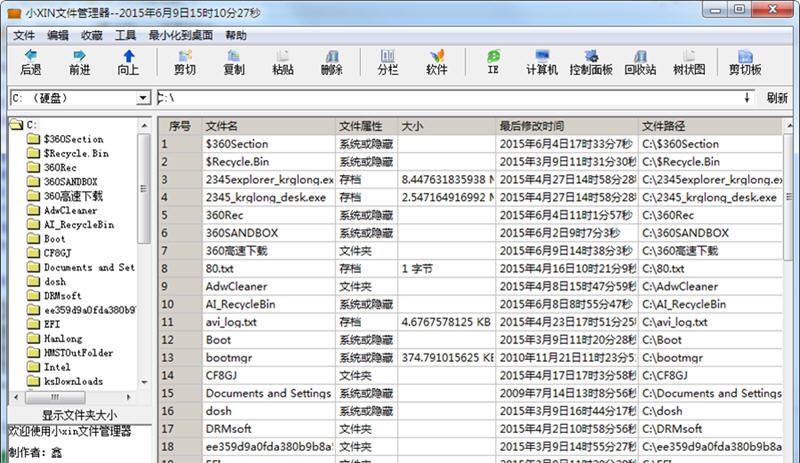The width and height of the screenshot is (800, 463).
Task: Click the 删除 delete toolbar icon
Action: pos(332,55)
